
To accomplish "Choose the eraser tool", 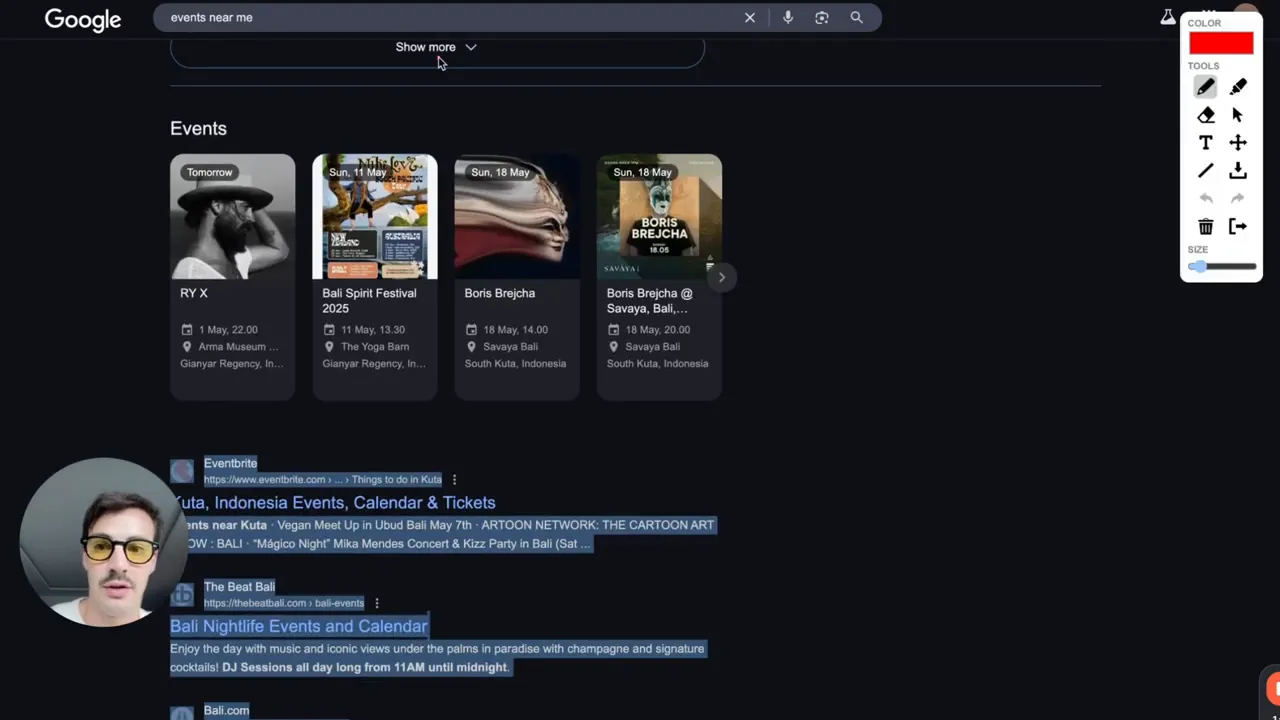I will point(1206,115).
